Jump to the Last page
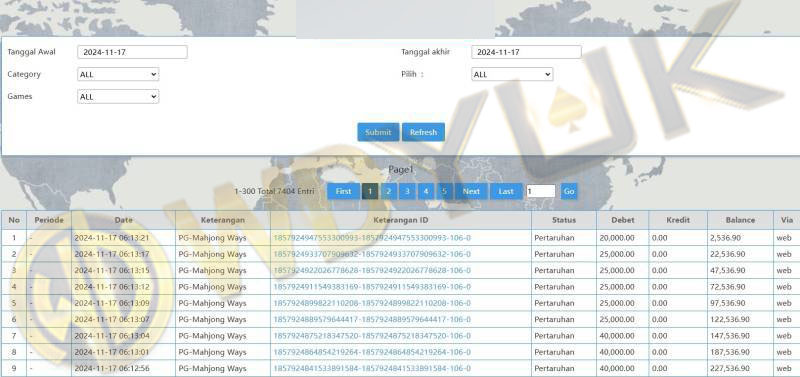Screen dimensions: 800x377 pos(506,191)
